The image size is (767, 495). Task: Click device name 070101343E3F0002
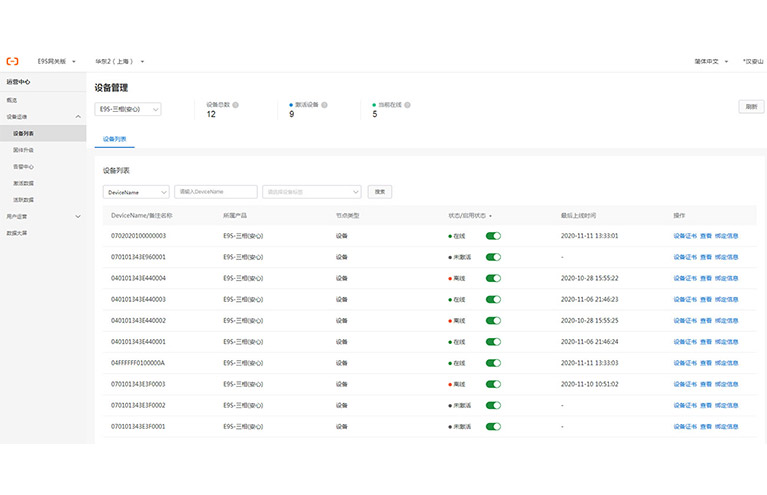click(138, 405)
